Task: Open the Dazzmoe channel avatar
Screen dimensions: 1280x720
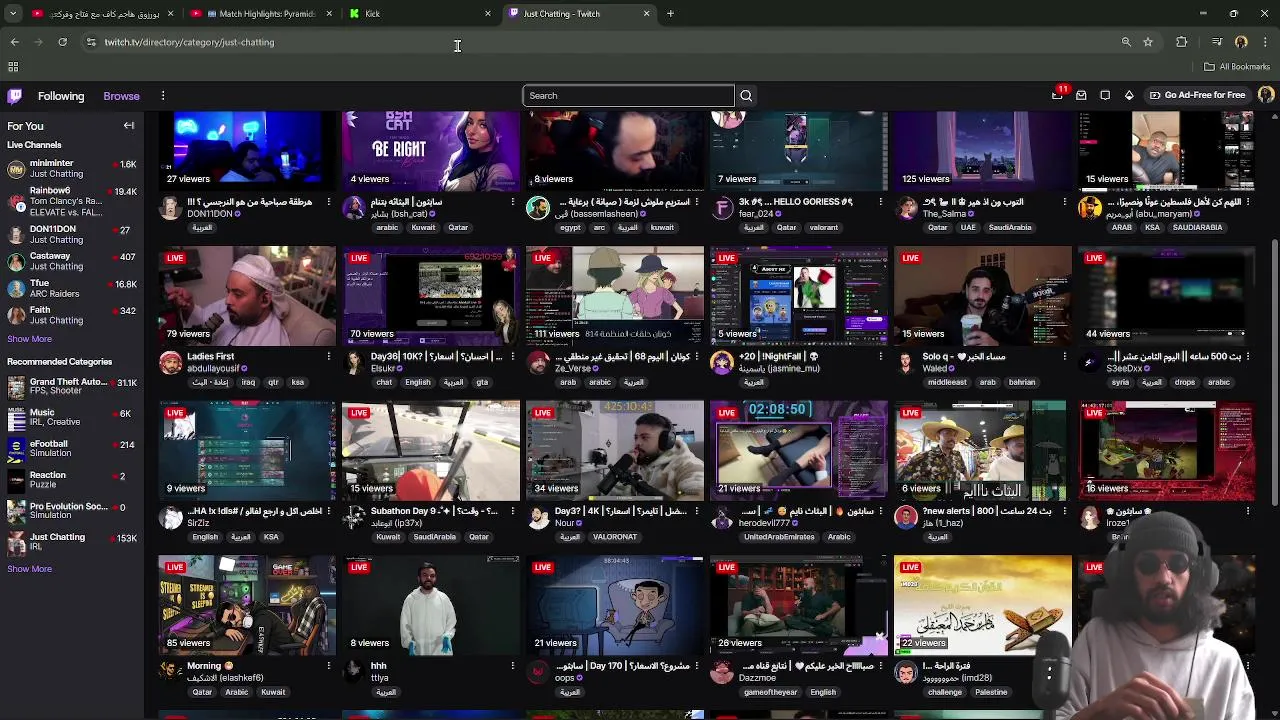Action: [722, 672]
